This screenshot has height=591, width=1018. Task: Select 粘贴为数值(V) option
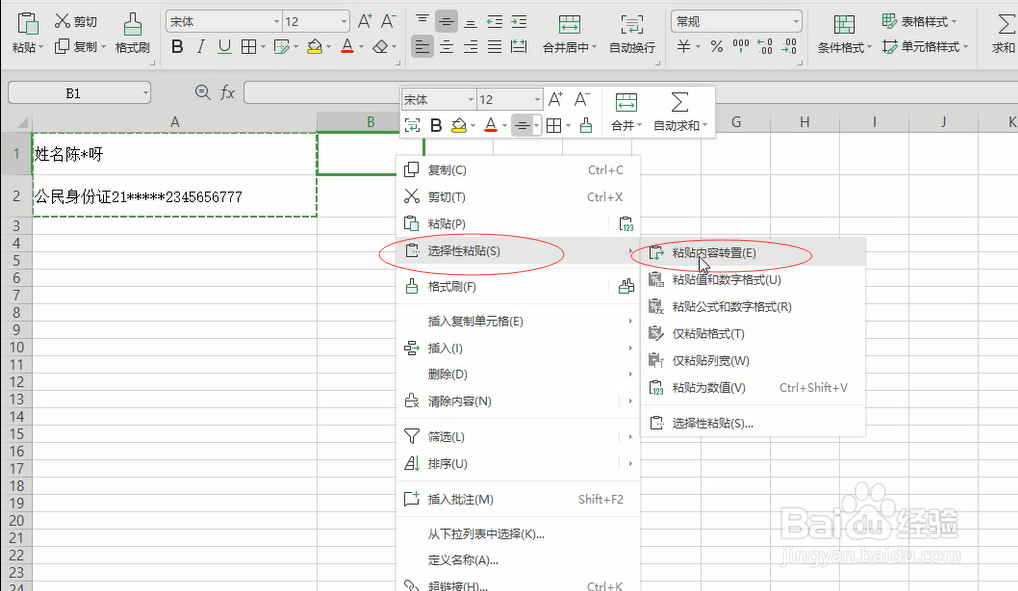pos(753,388)
